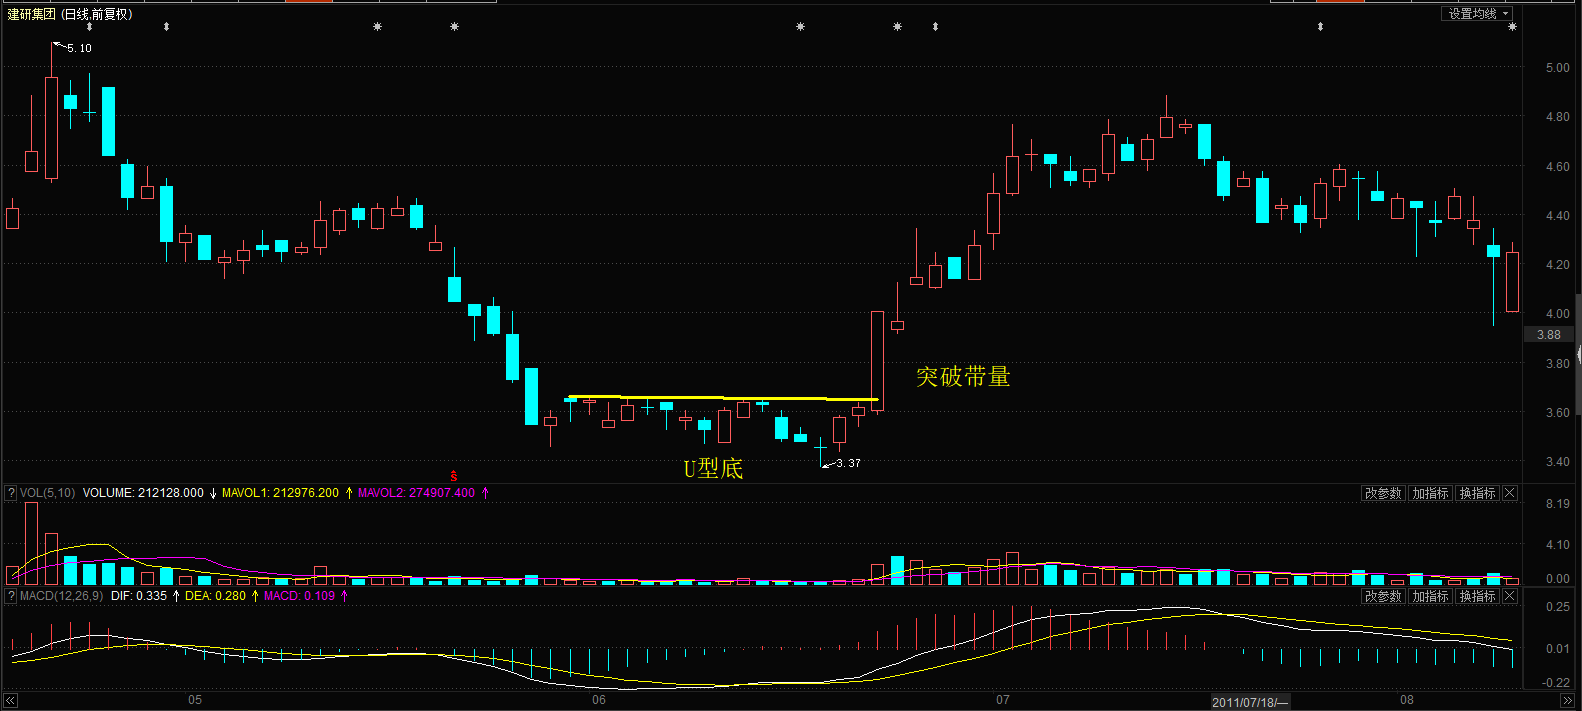The image size is (1582, 711).
Task: Click 改参数 in the MACD panel
Action: coord(1383,596)
